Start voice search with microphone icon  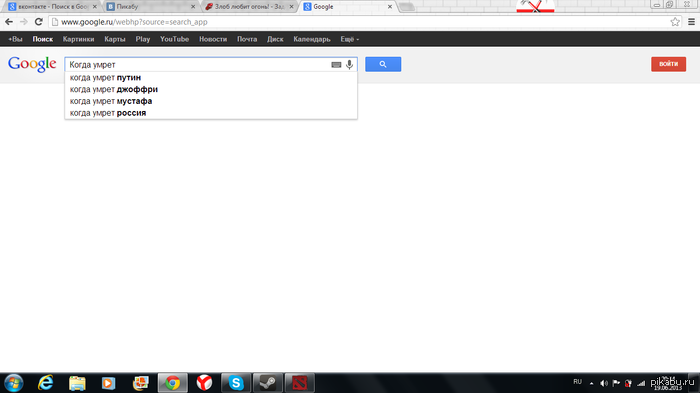[x=350, y=65]
